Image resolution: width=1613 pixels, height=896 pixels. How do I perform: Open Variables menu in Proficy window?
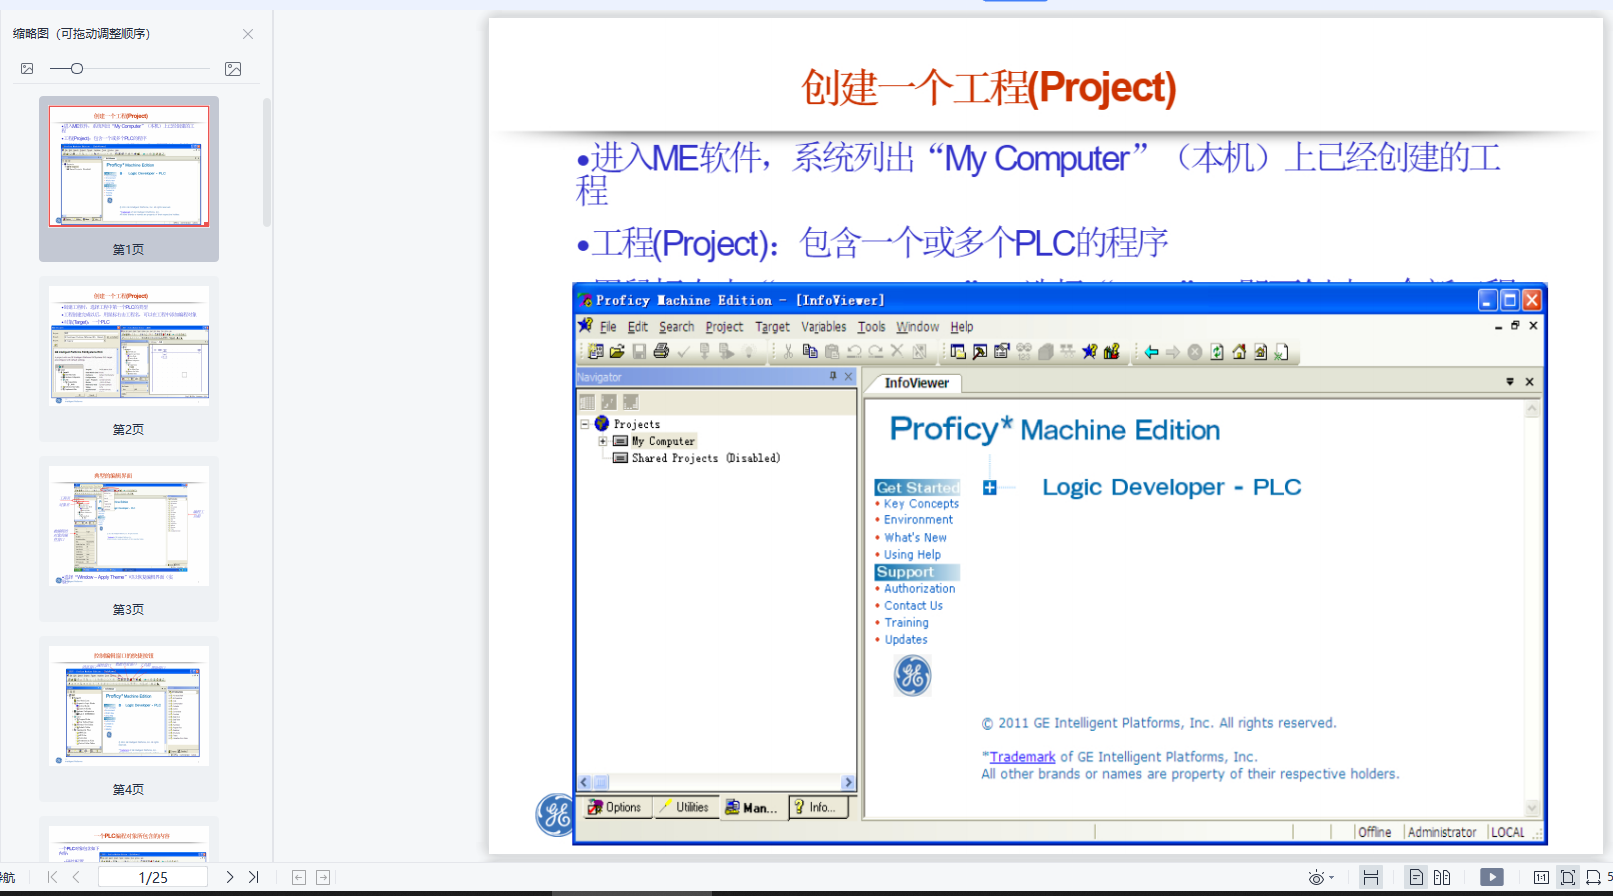click(823, 327)
